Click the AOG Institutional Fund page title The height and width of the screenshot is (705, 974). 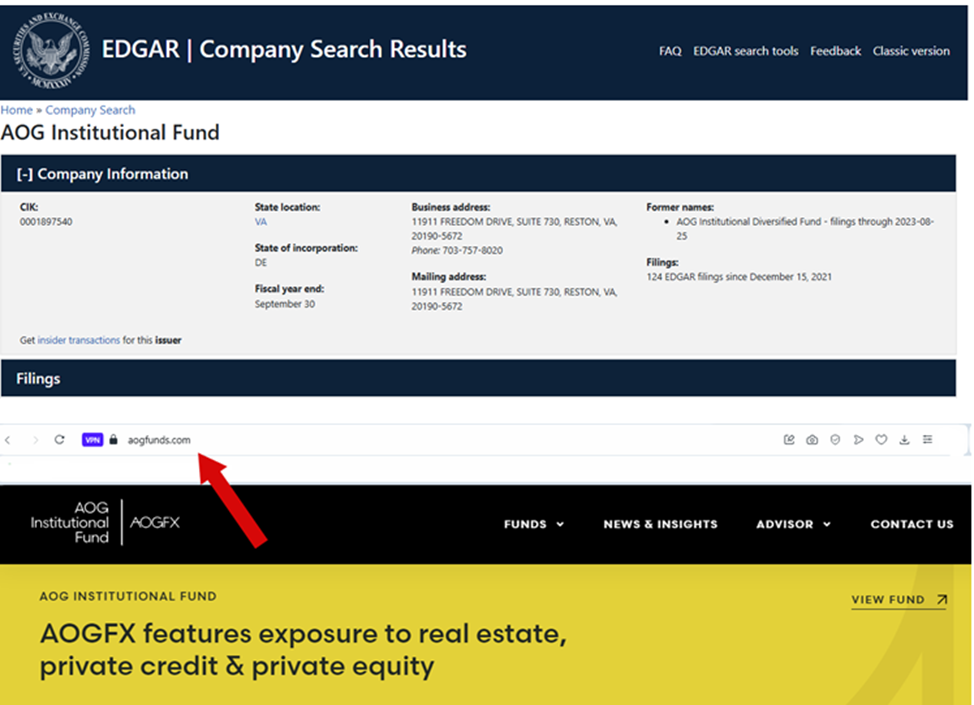click(110, 133)
